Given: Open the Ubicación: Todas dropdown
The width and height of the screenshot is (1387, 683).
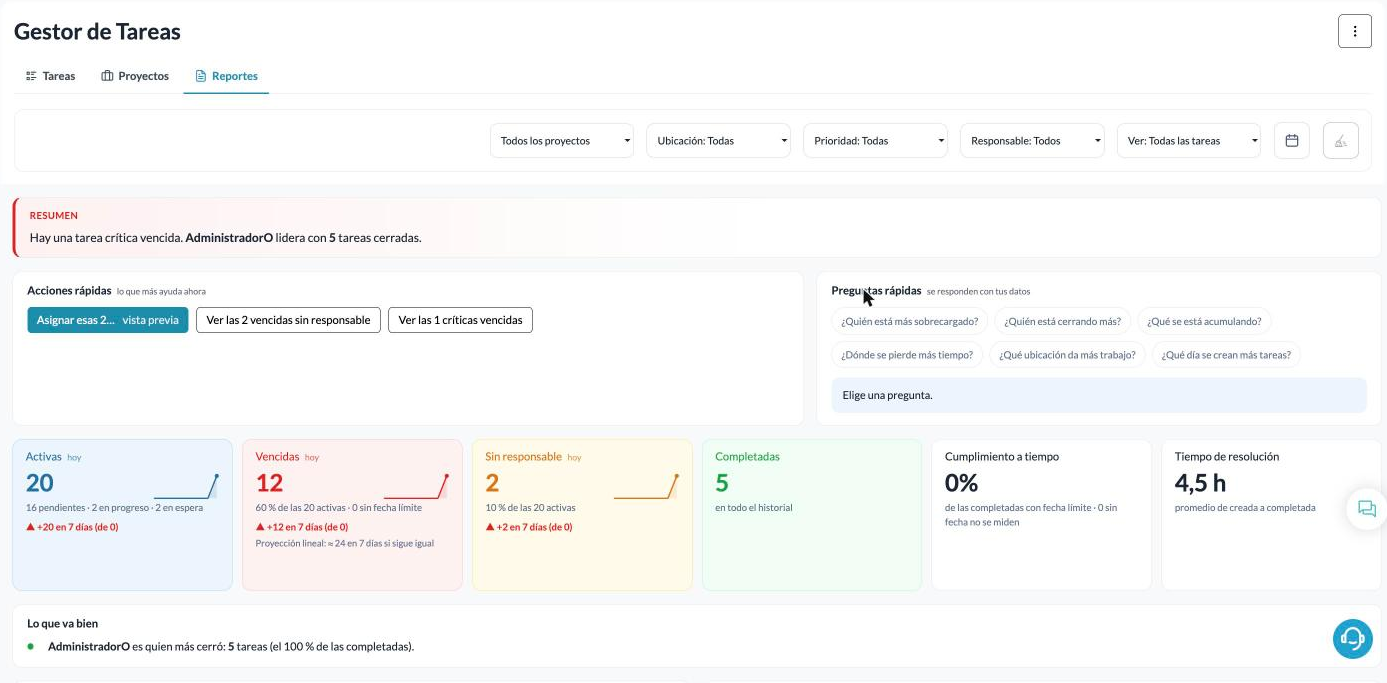Looking at the screenshot, I should [x=718, y=141].
